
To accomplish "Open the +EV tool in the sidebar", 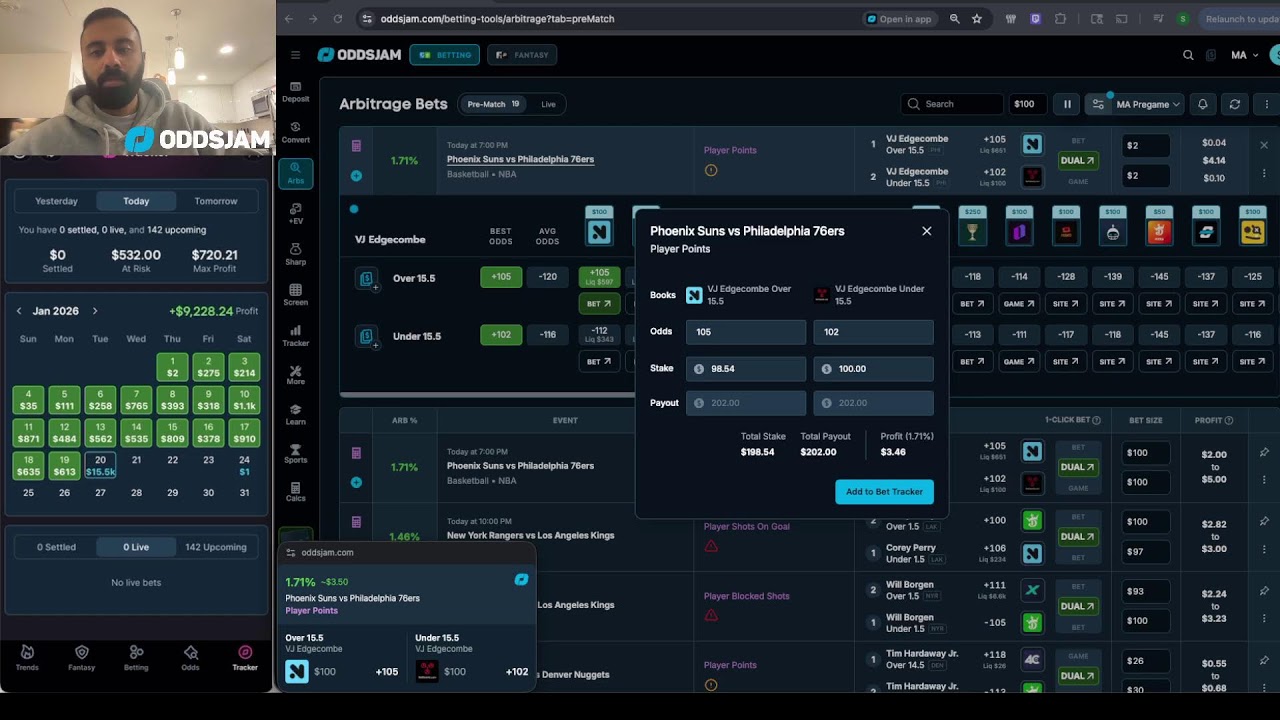I will click(x=295, y=214).
